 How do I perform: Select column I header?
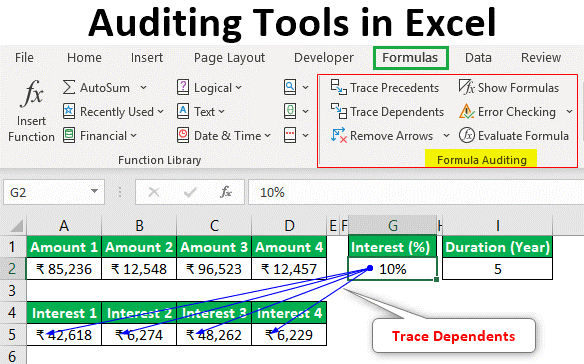[x=497, y=226]
